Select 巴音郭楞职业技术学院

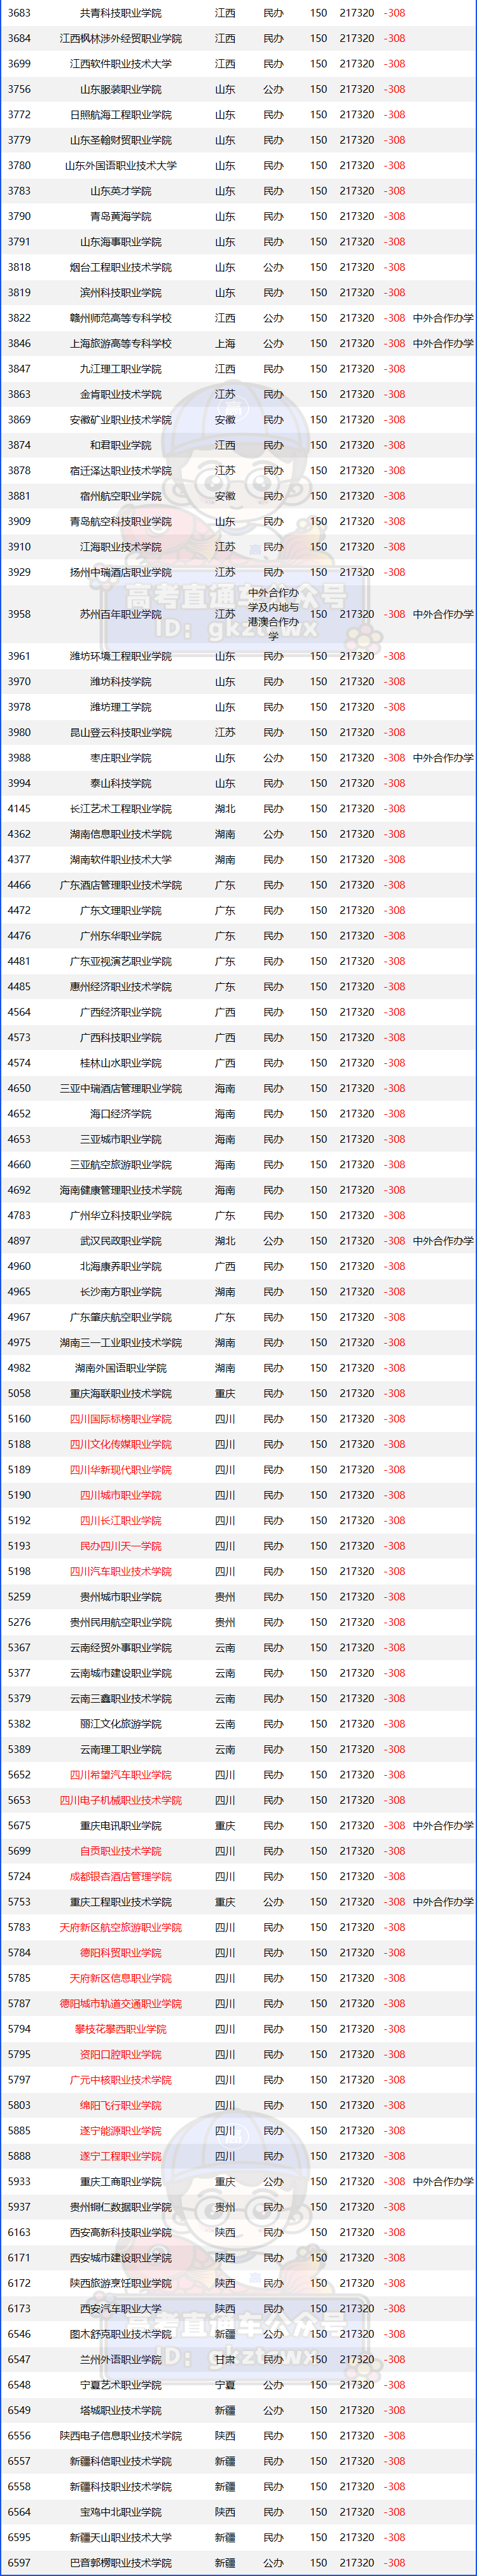pyautogui.click(x=120, y=2563)
